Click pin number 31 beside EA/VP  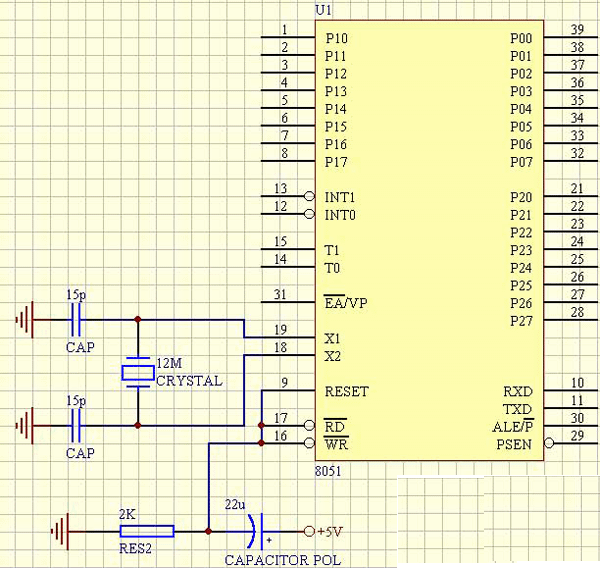pyautogui.click(x=280, y=294)
